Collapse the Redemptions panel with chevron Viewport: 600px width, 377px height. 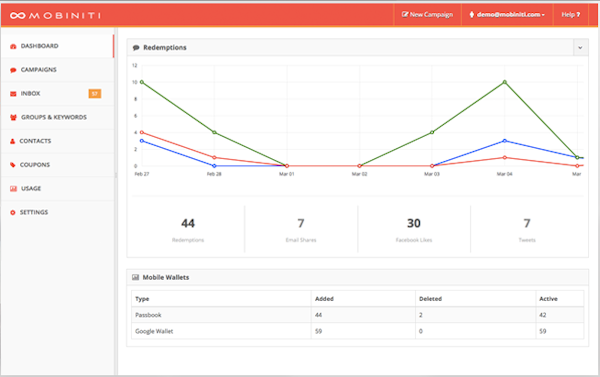pyautogui.click(x=580, y=47)
